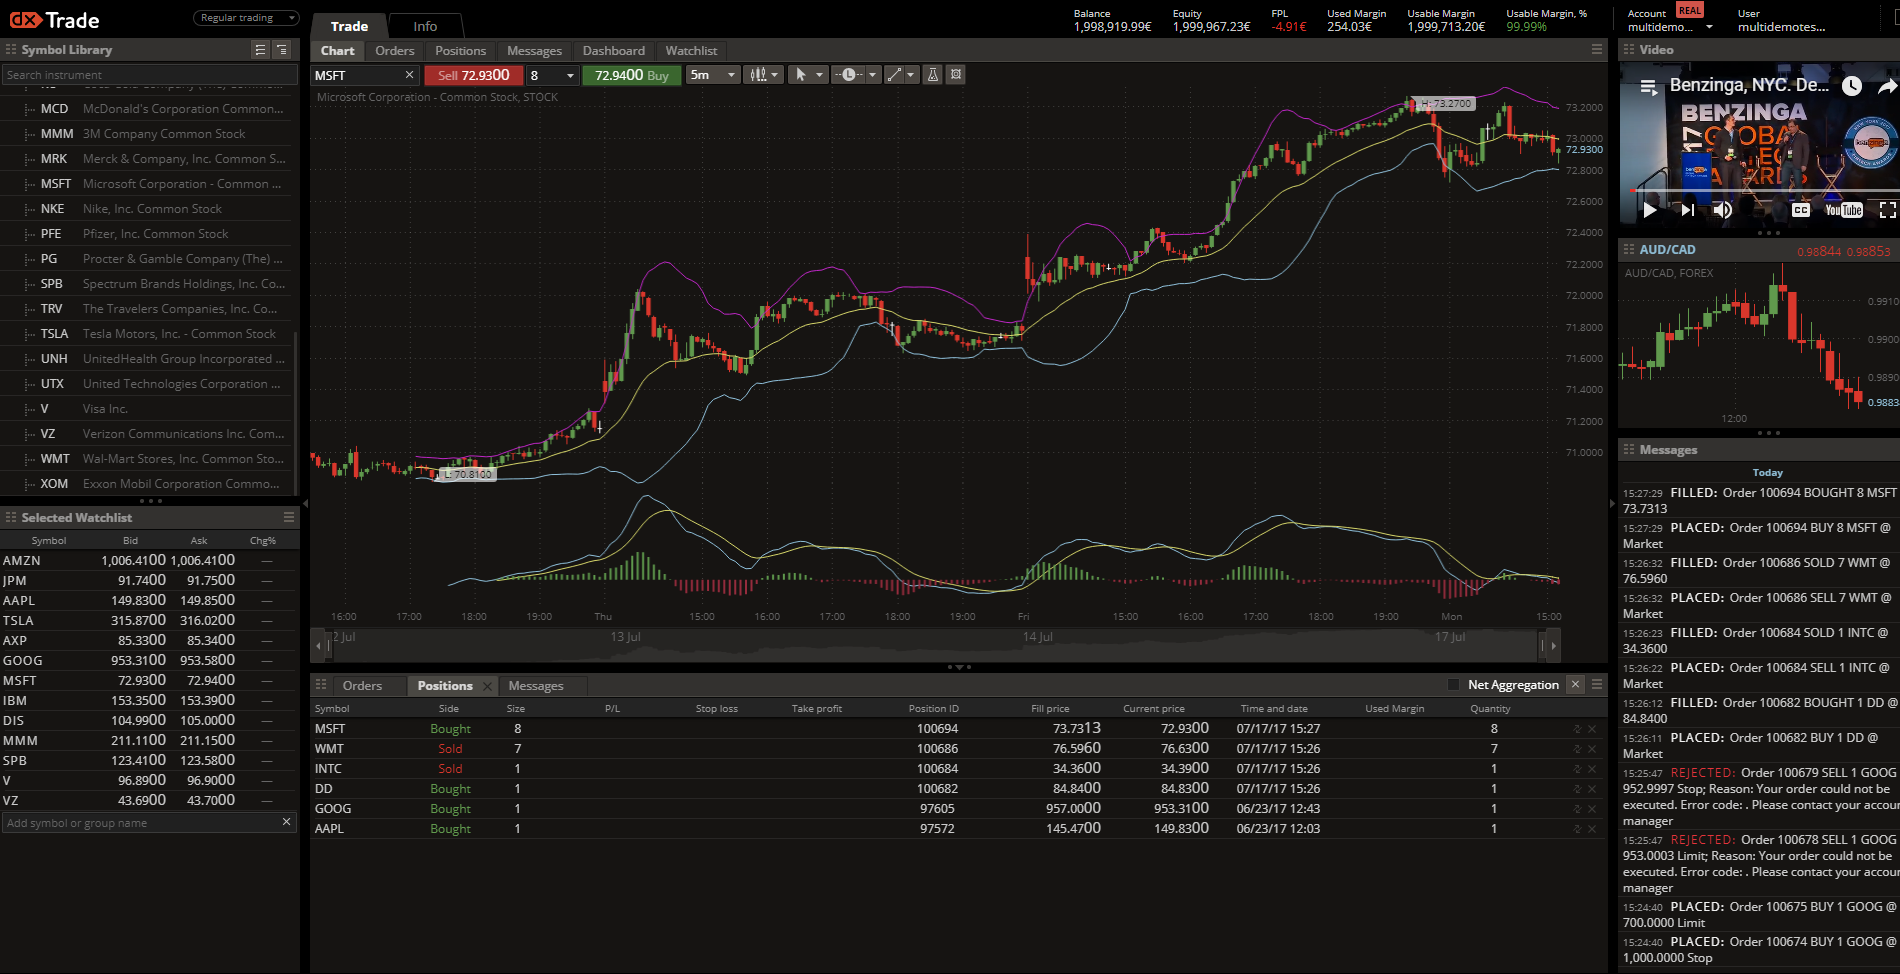Toggle closed captions on the video
The image size is (1900, 974).
click(1800, 210)
